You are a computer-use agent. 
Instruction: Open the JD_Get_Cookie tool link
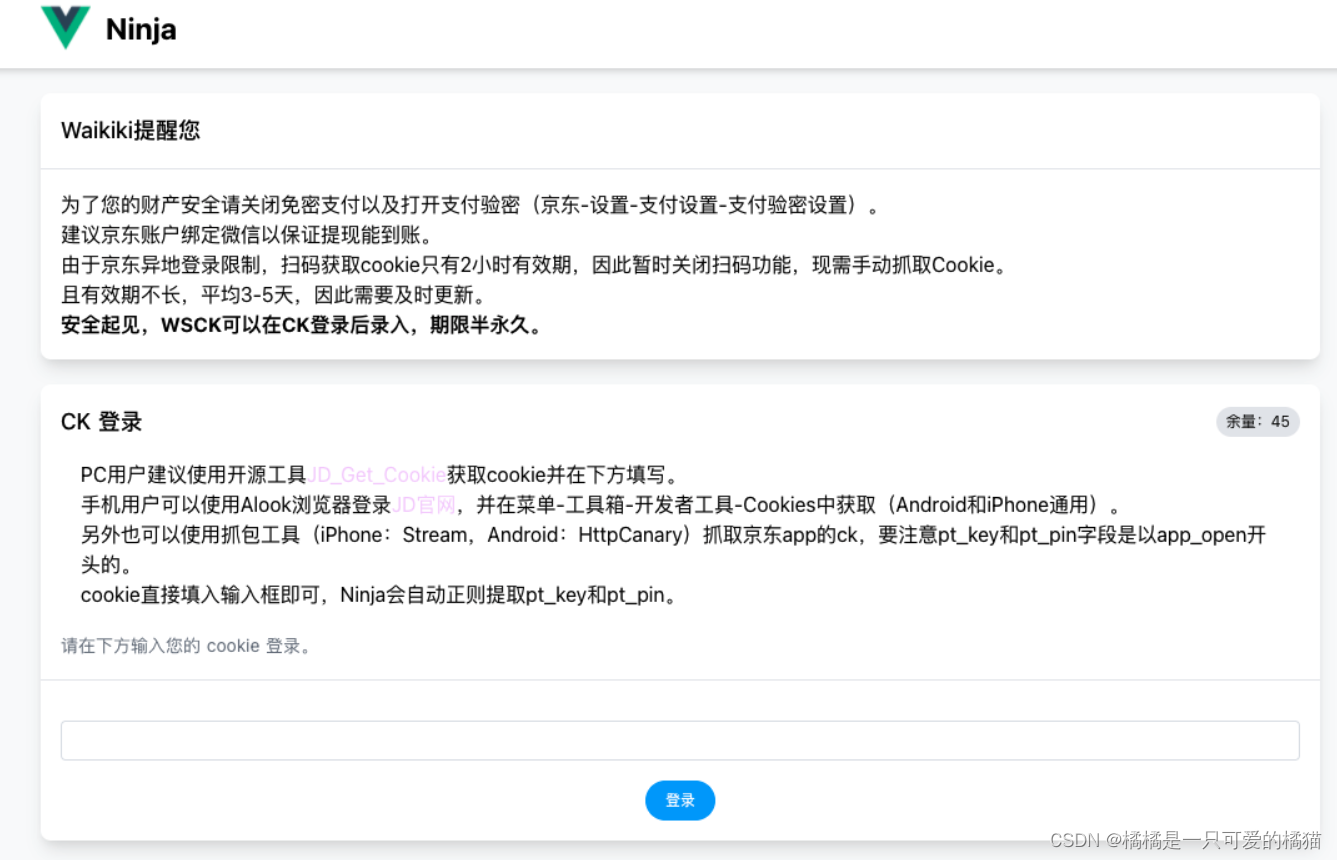pyautogui.click(x=377, y=475)
